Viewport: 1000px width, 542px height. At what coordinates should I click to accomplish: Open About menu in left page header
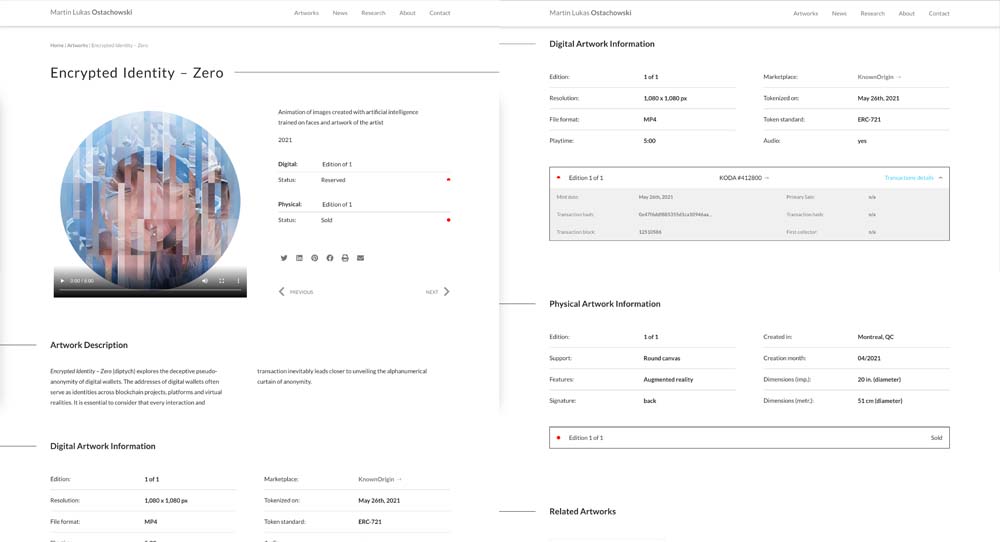407,13
